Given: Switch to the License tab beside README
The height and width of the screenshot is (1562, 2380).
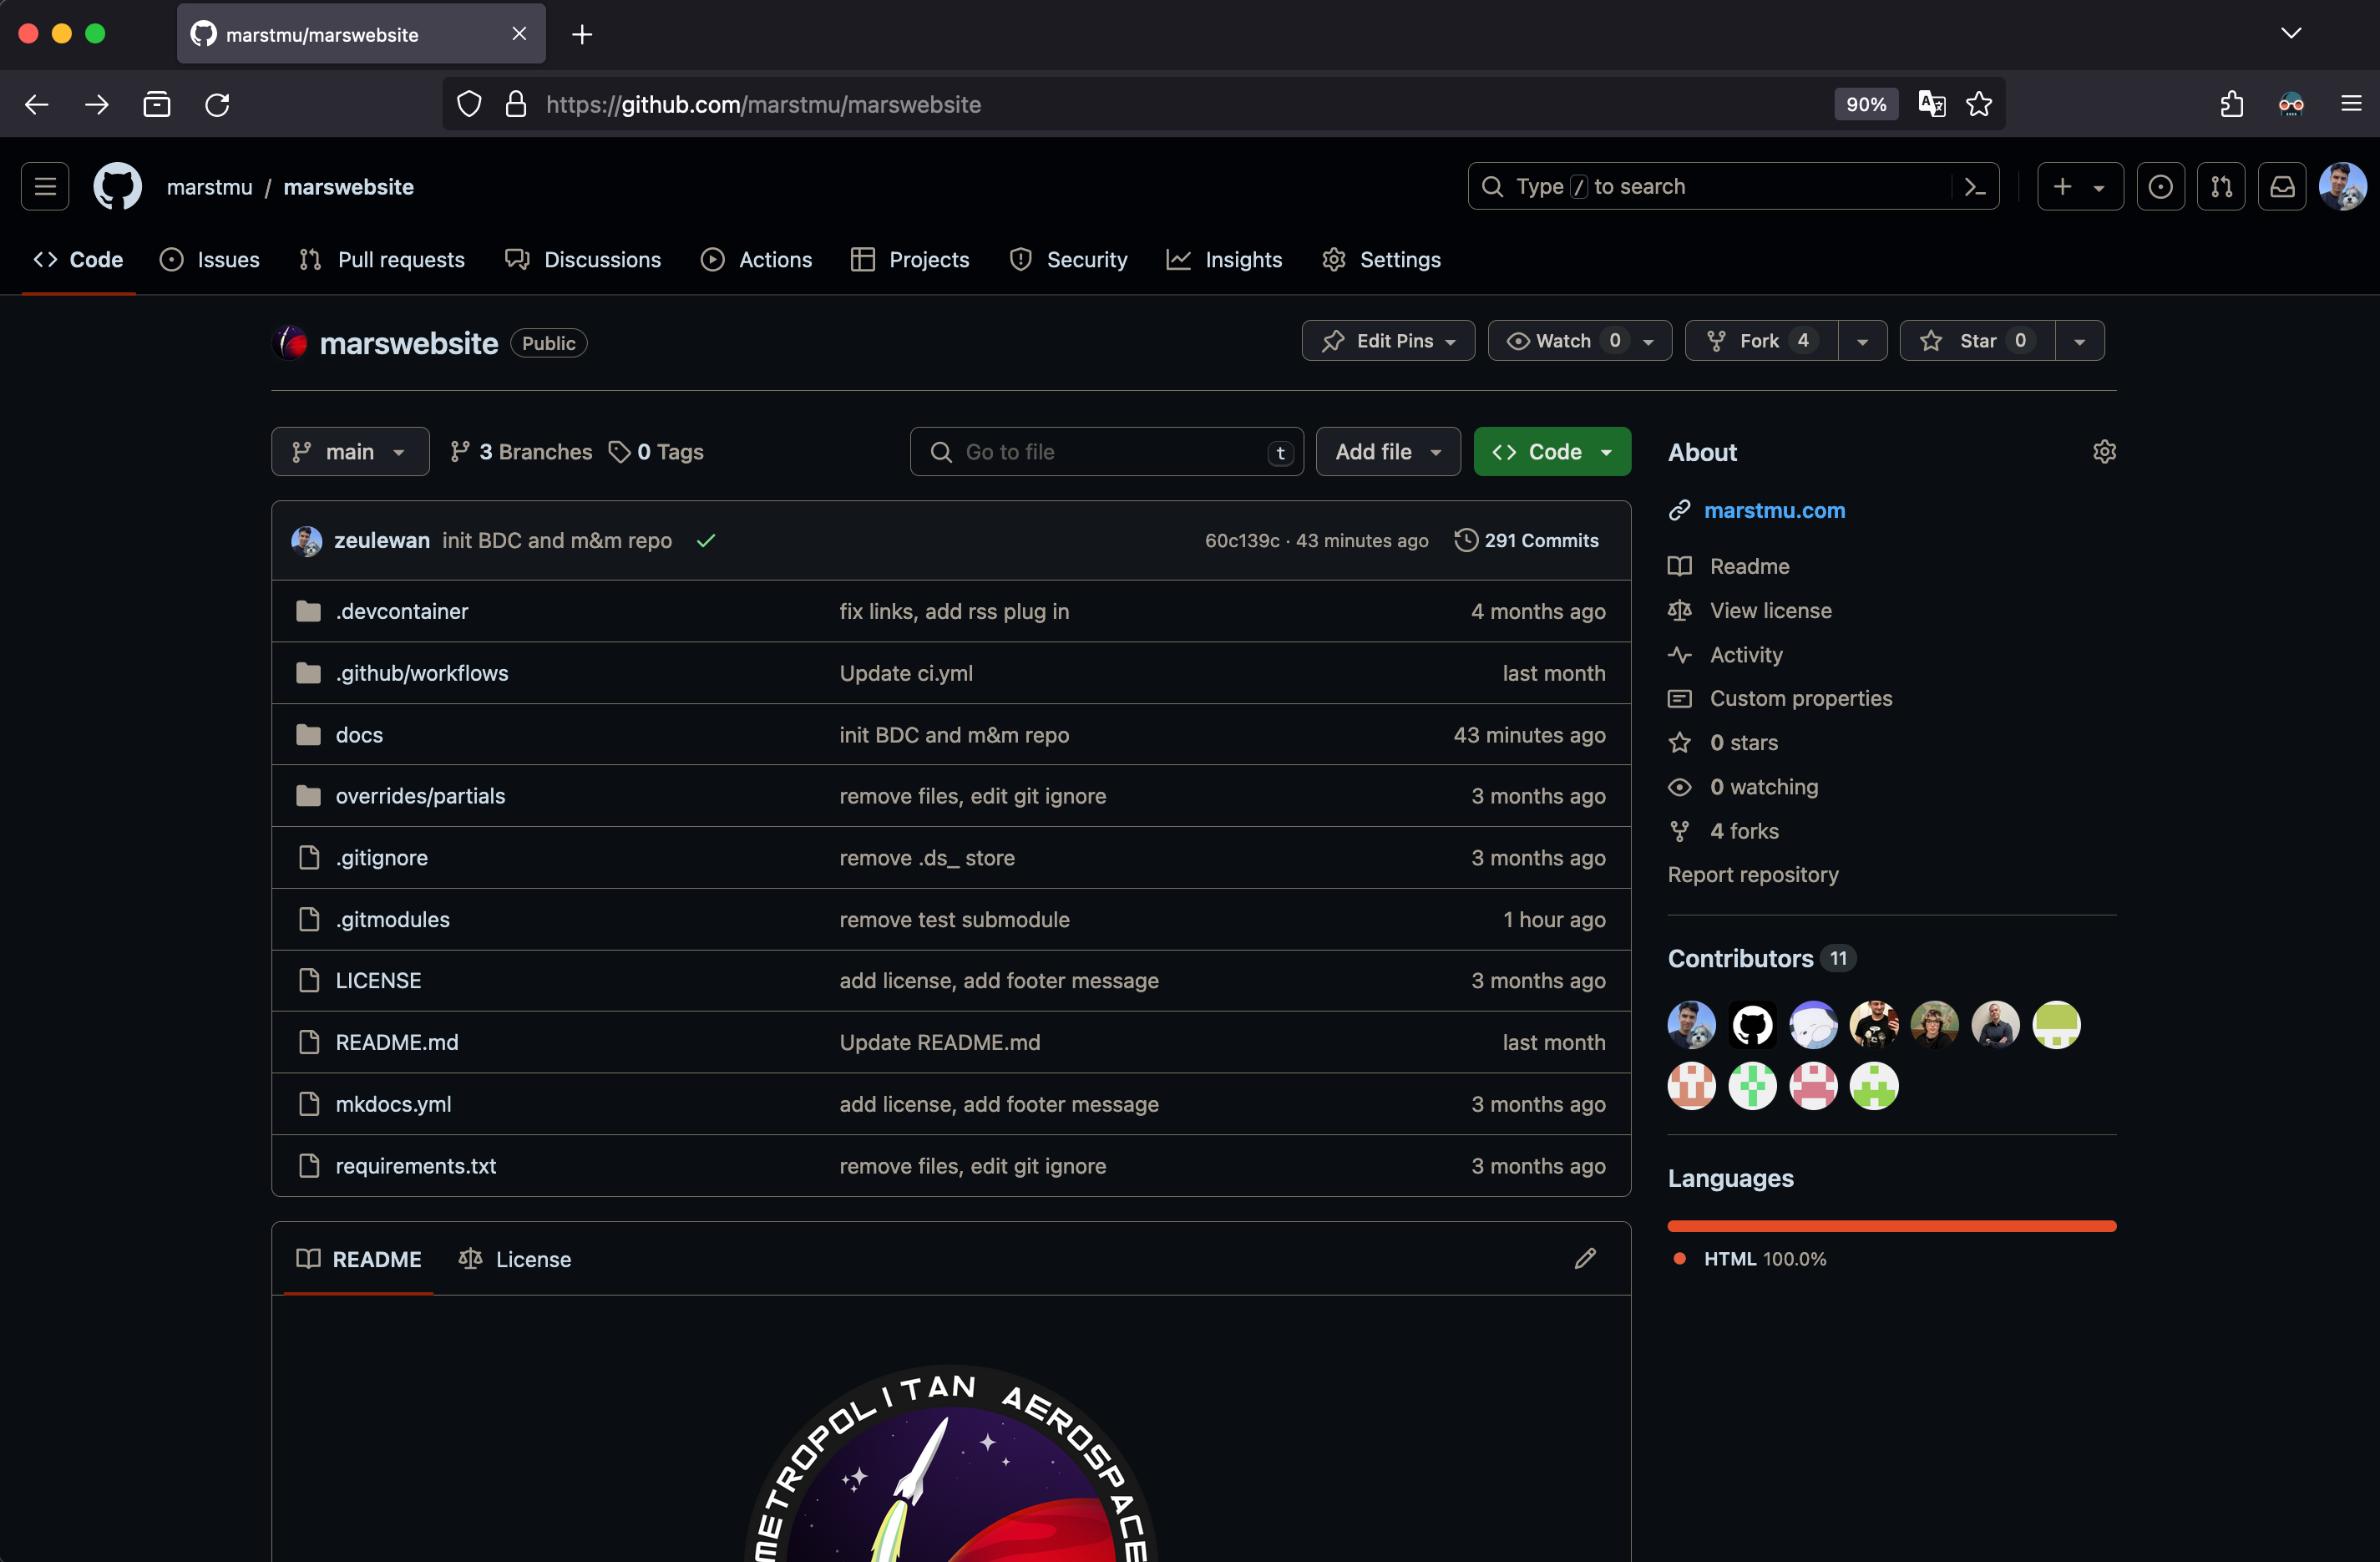Looking at the screenshot, I should [x=515, y=1259].
